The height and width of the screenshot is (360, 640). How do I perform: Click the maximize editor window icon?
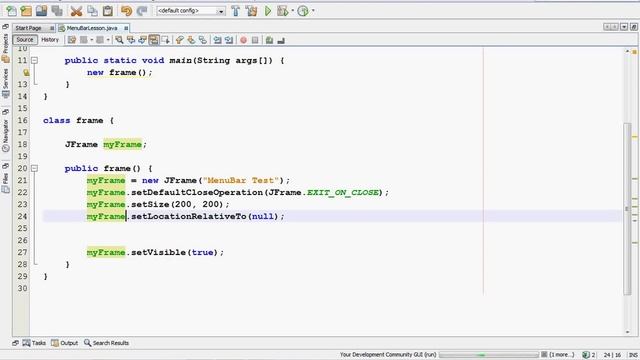(633, 27)
